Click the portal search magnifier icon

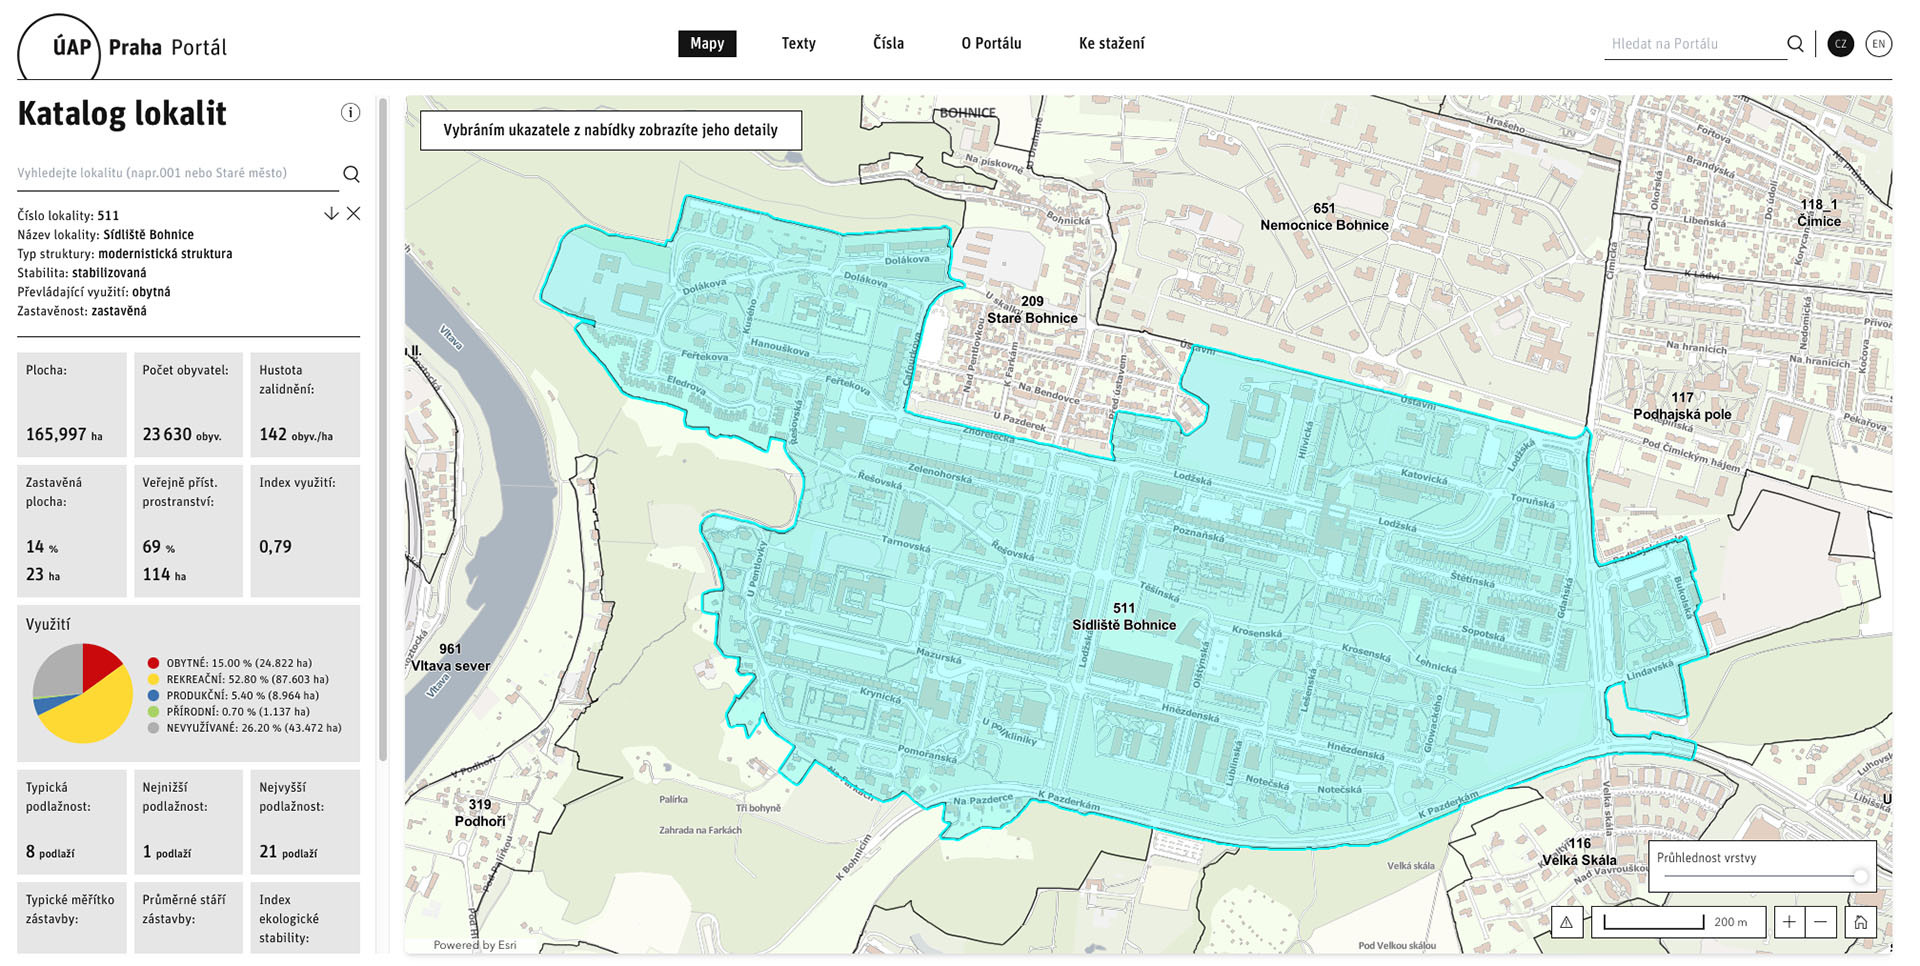point(1795,44)
